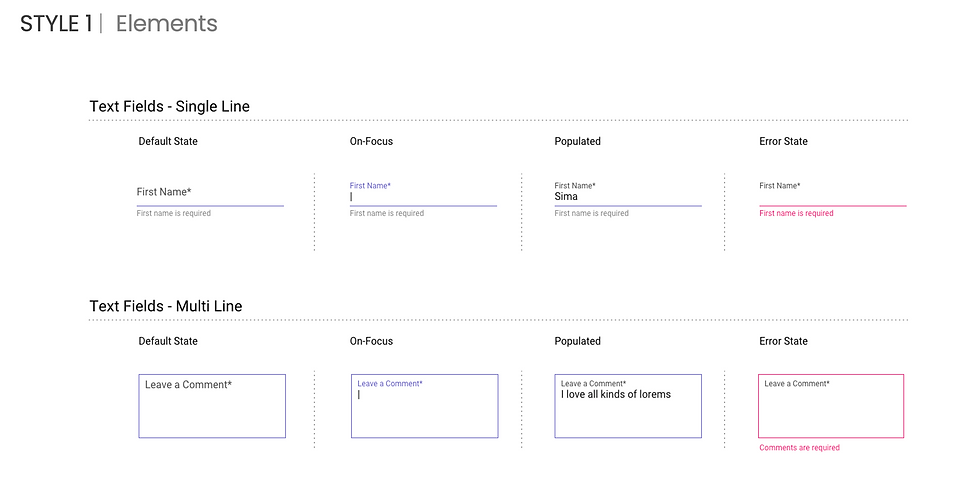Image resolution: width=977 pixels, height=490 pixels.
Task: Click the multi-line 'Default State' column label
Action: pyautogui.click(x=168, y=341)
